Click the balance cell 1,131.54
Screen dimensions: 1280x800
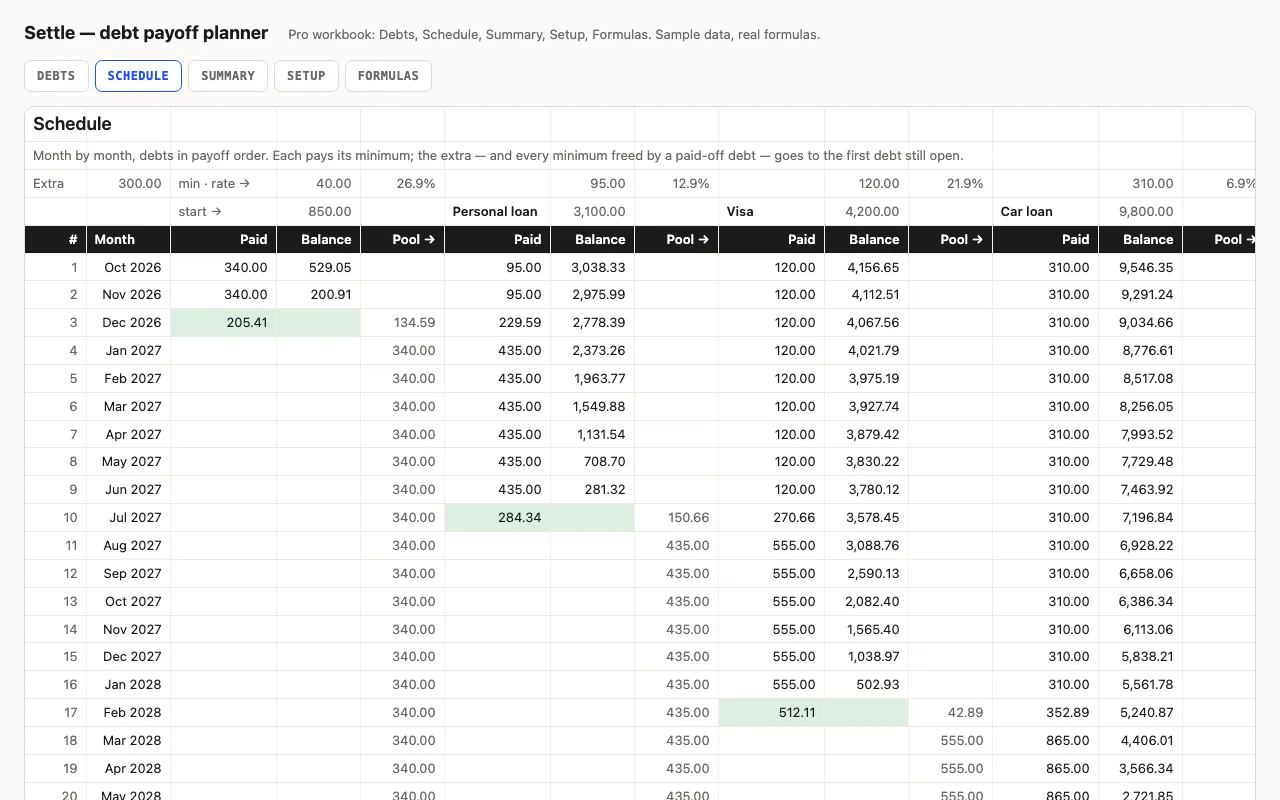click(x=593, y=435)
